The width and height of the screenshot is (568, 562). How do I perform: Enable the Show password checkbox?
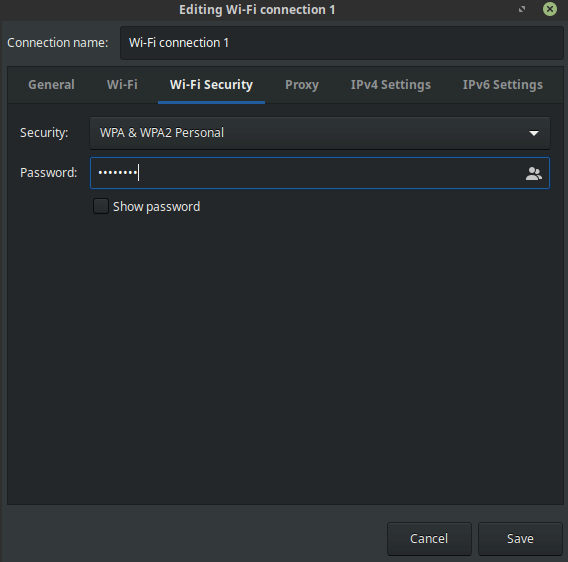[101, 206]
